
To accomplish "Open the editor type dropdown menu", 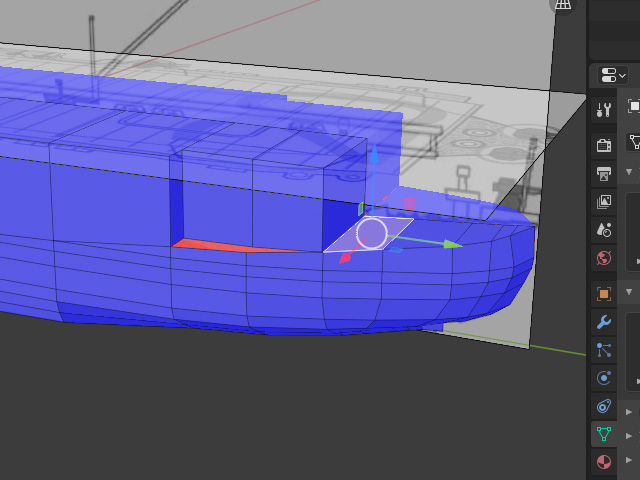I will pos(613,76).
